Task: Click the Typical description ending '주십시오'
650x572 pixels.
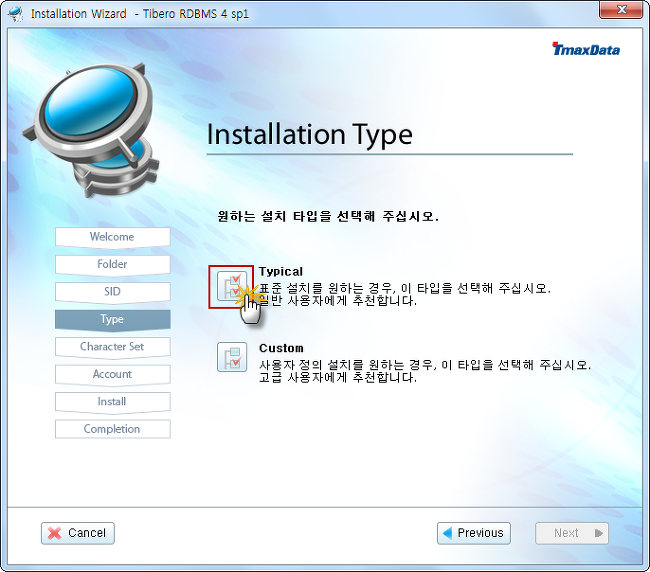Action: 405,288
